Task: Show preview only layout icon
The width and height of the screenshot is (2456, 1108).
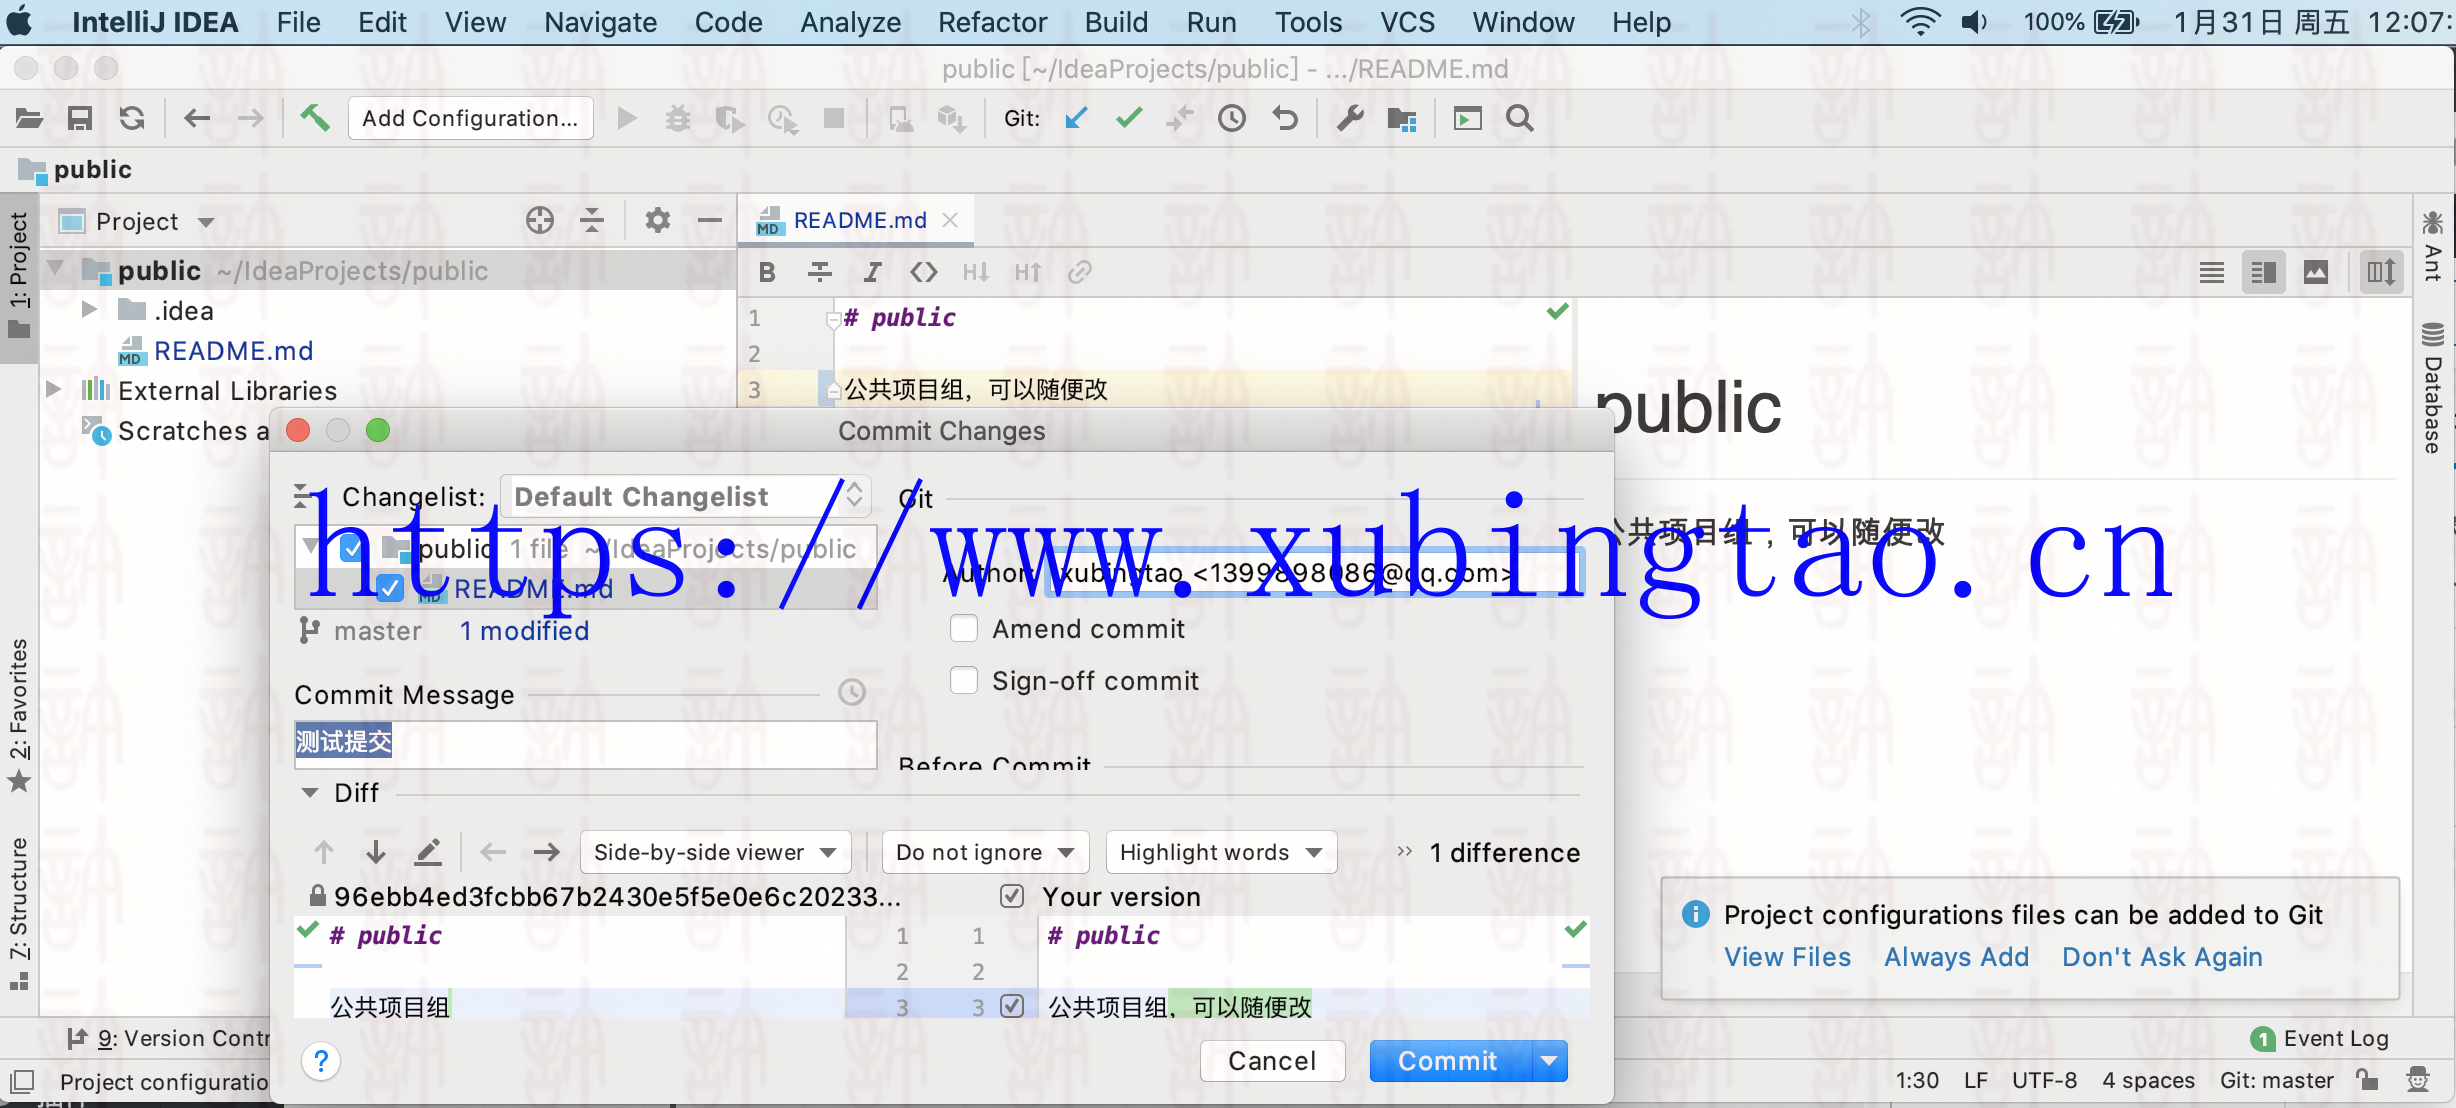Action: pos(2316,272)
